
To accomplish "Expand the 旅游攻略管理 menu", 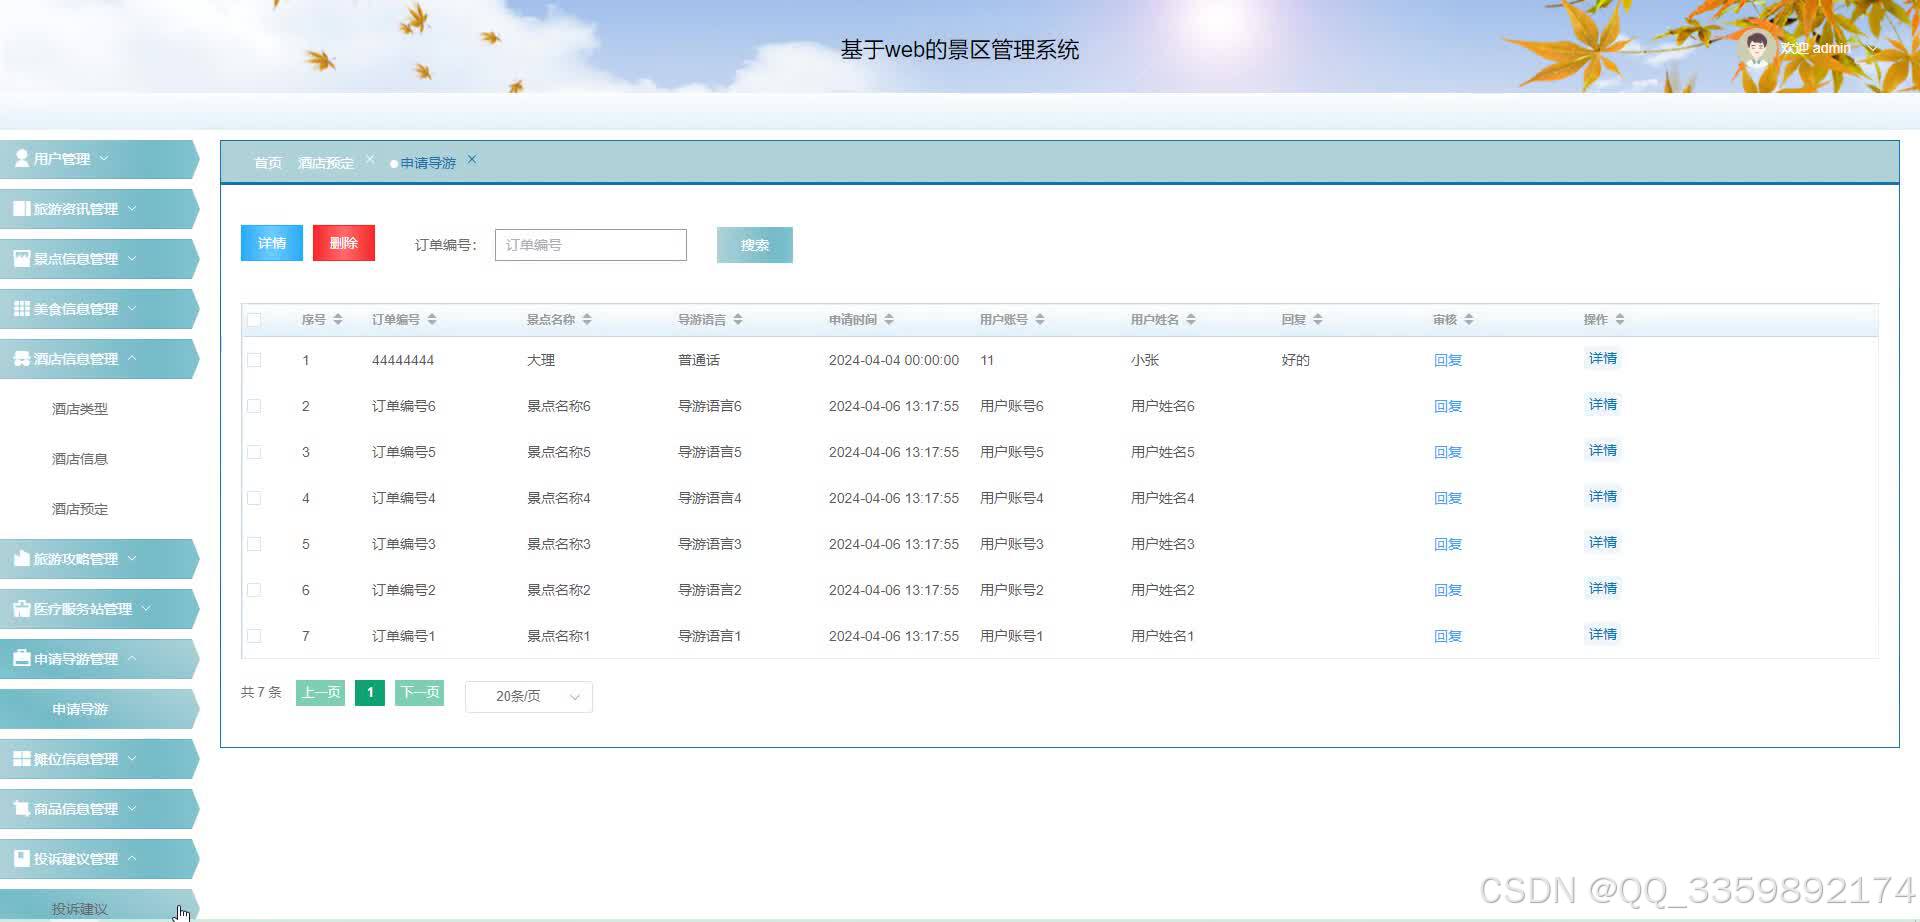I will pyautogui.click(x=98, y=559).
